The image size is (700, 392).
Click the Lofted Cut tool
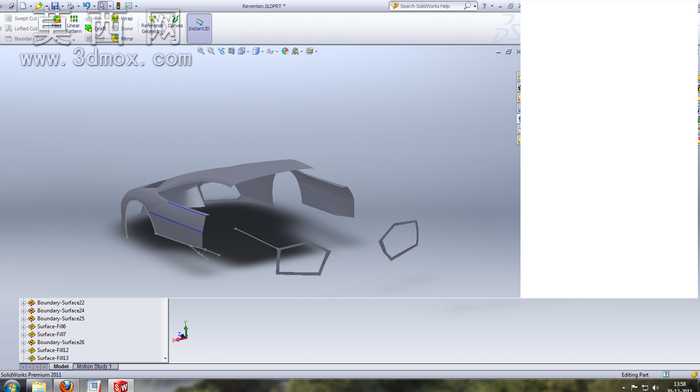click(21, 29)
